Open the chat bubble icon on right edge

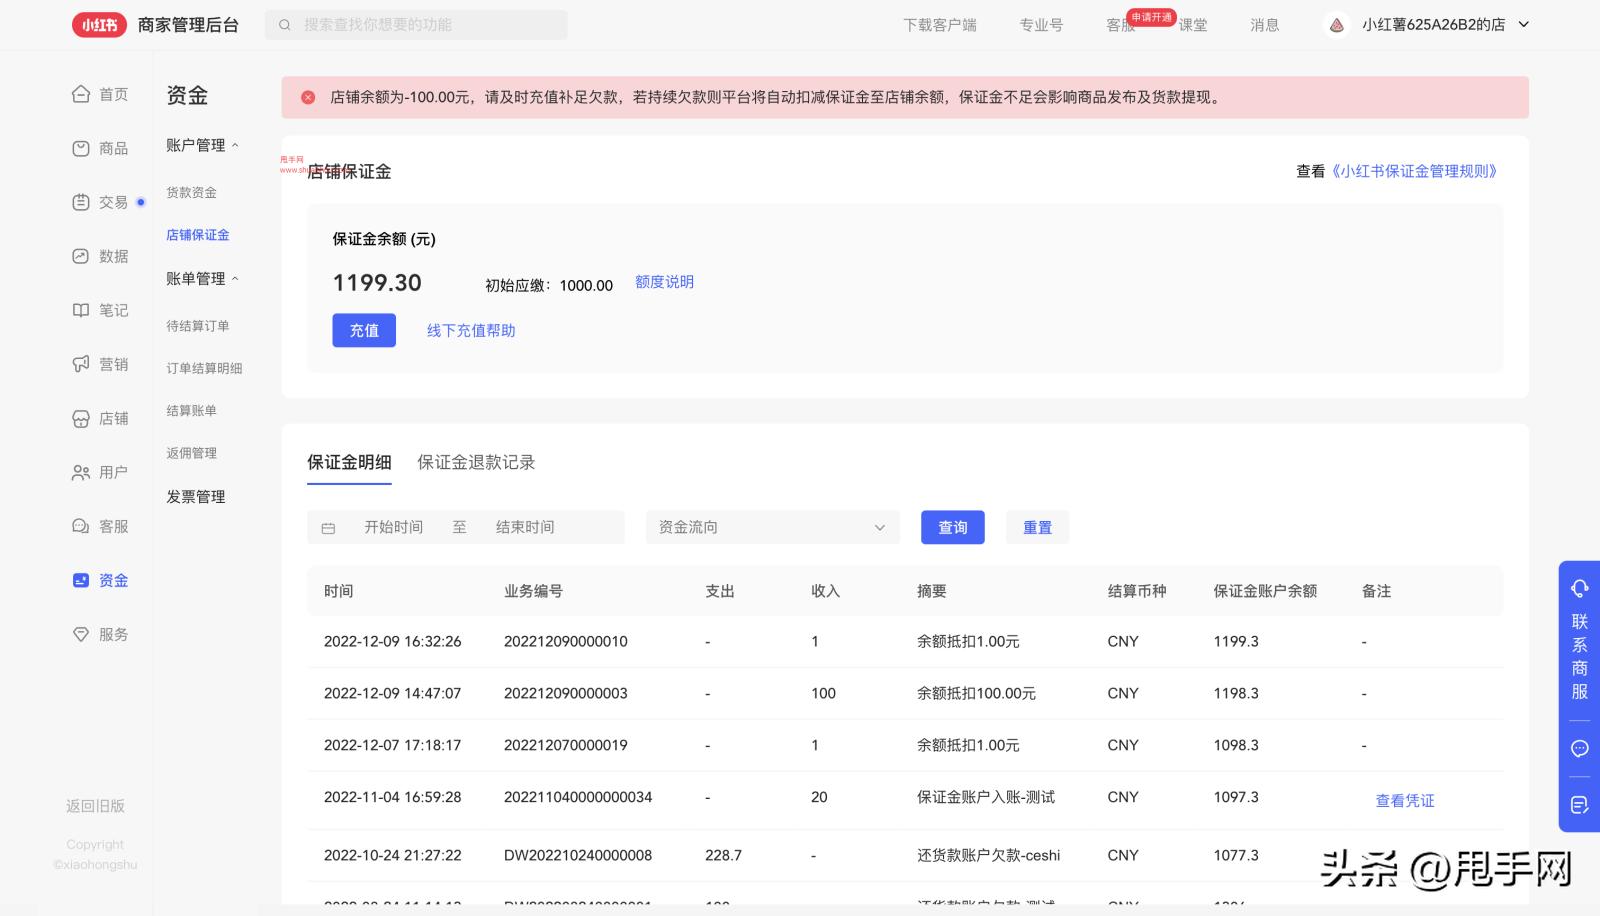[1580, 749]
